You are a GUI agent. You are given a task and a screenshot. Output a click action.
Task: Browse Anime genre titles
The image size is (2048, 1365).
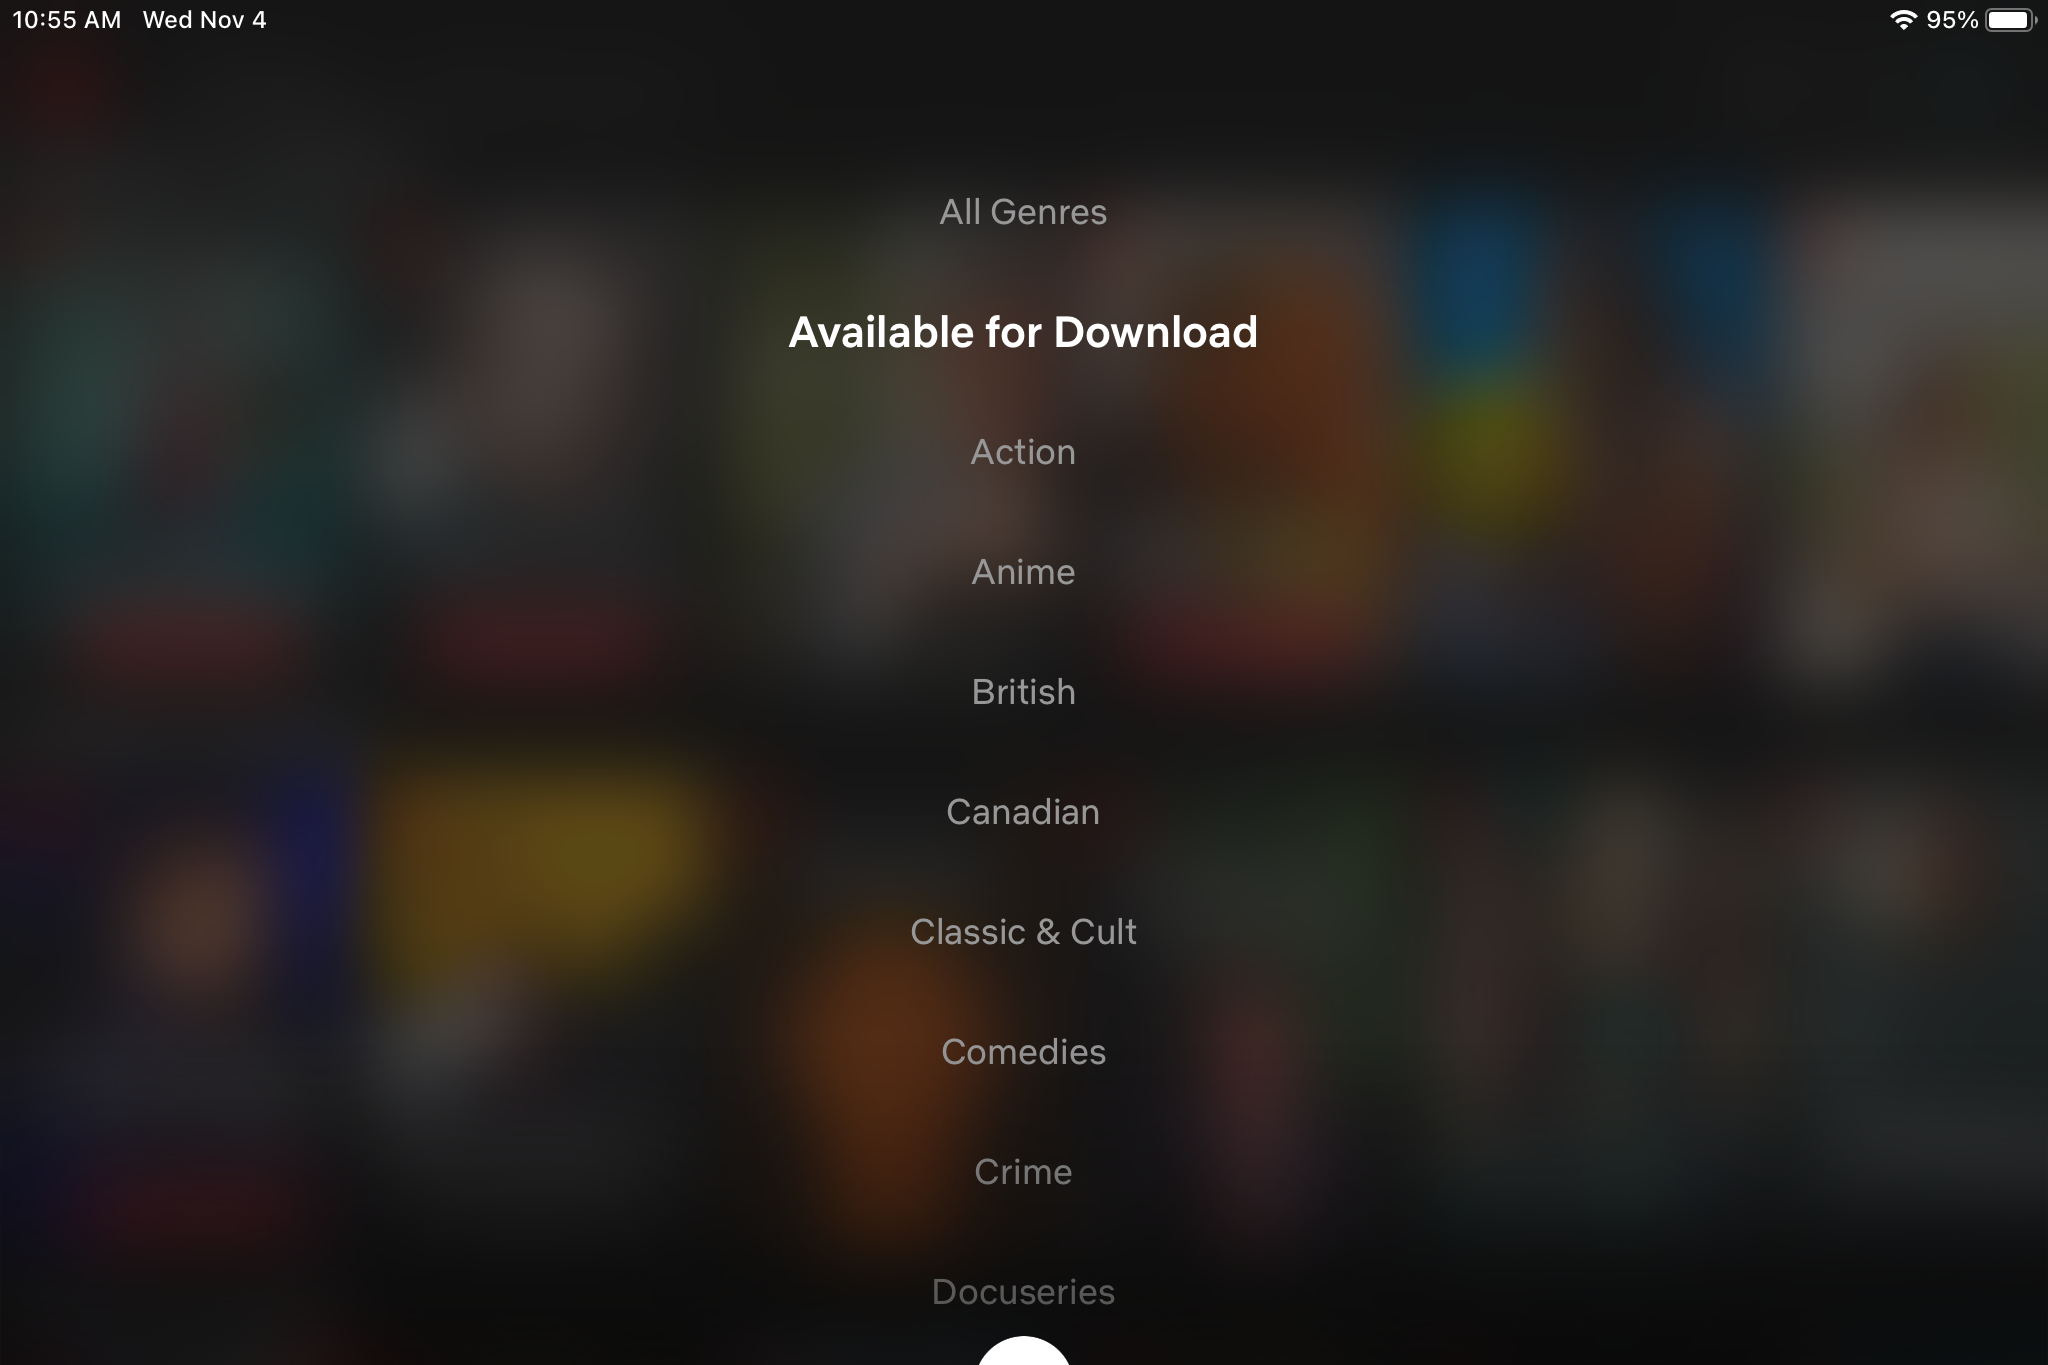tap(1023, 571)
